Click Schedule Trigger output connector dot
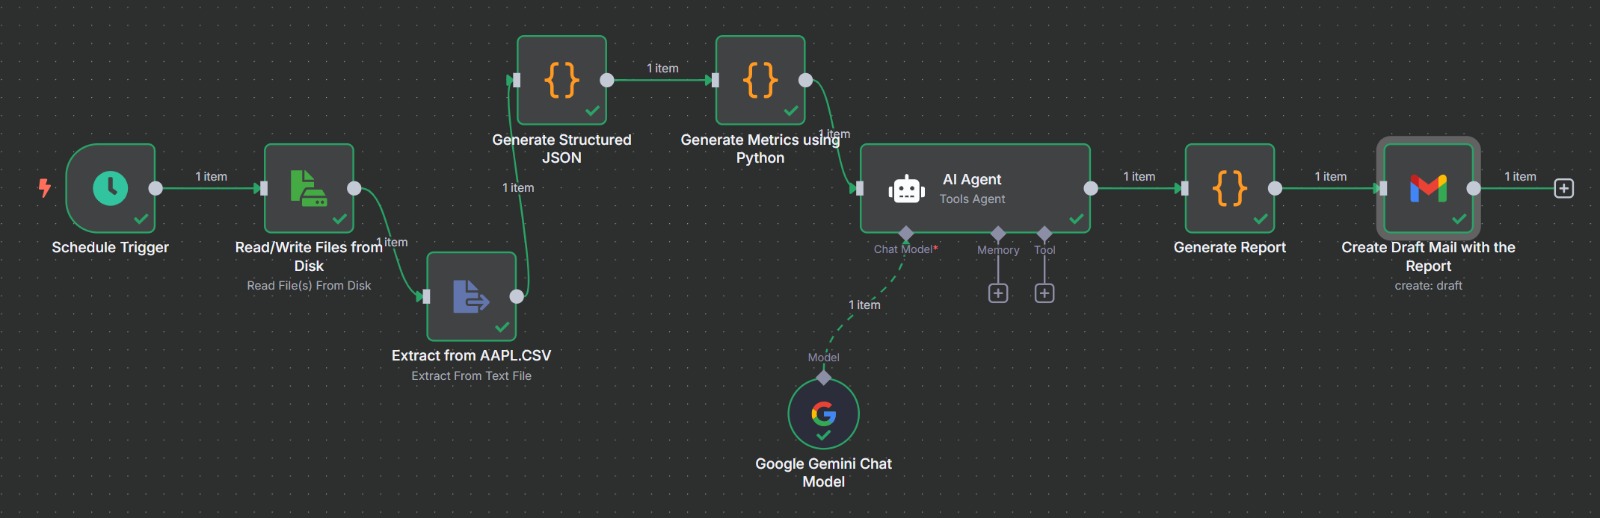The width and height of the screenshot is (1600, 518). [x=155, y=188]
